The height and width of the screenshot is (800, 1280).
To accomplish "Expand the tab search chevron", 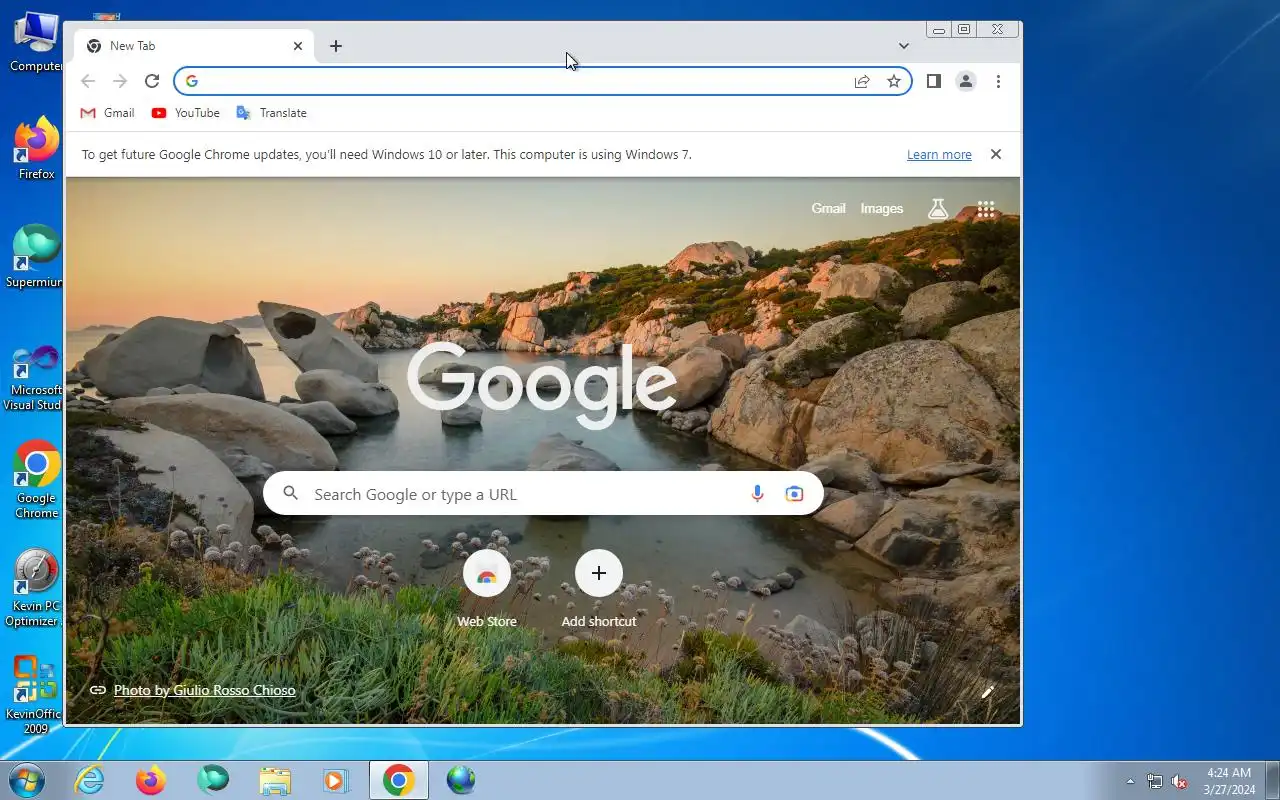I will pyautogui.click(x=904, y=46).
